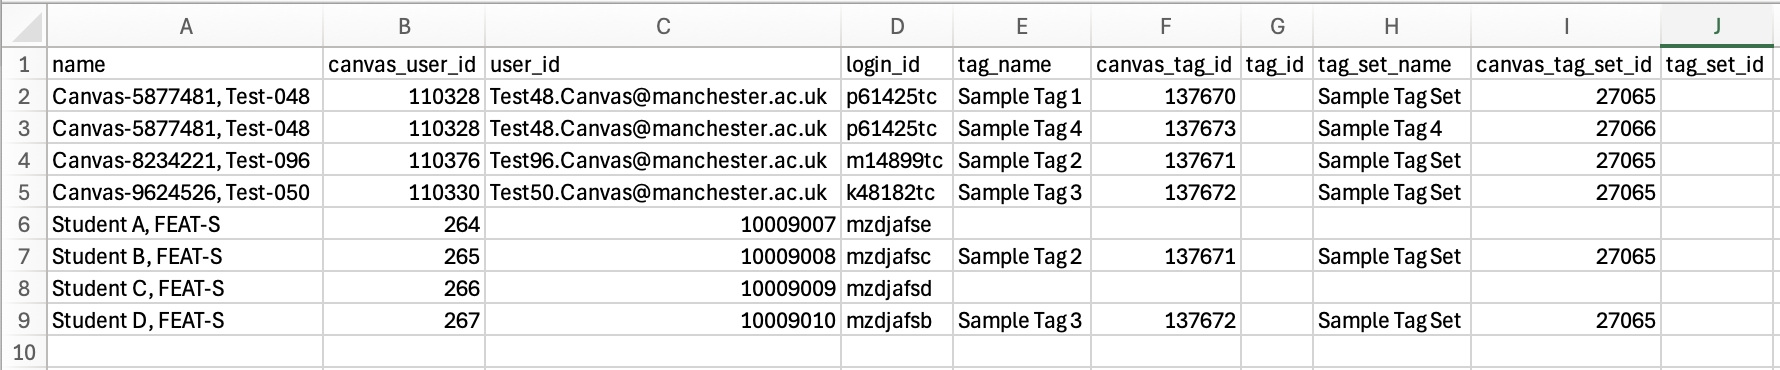1780x370 pixels.
Task: Click the cell with Test48.Canvas@manchester.ac.uk in row 2
Action: click(663, 97)
